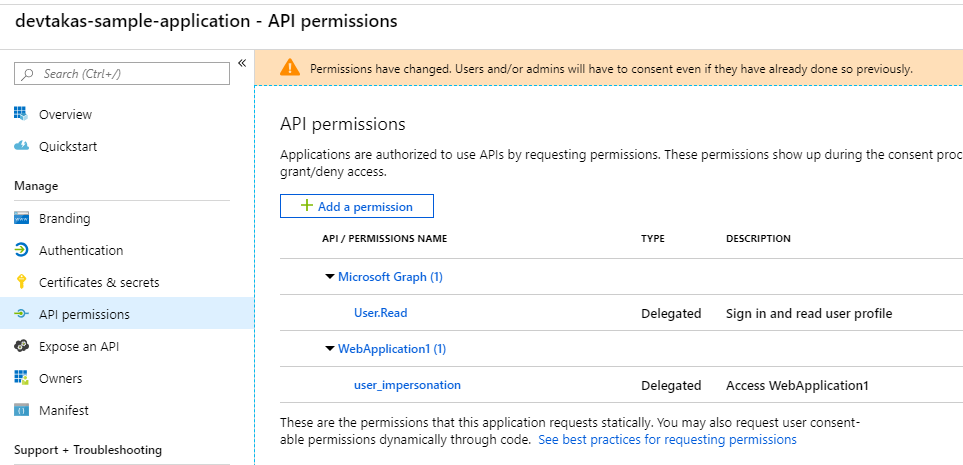963x465 pixels.
Task: Click the Authentication circular arrow icon
Action: point(21,250)
